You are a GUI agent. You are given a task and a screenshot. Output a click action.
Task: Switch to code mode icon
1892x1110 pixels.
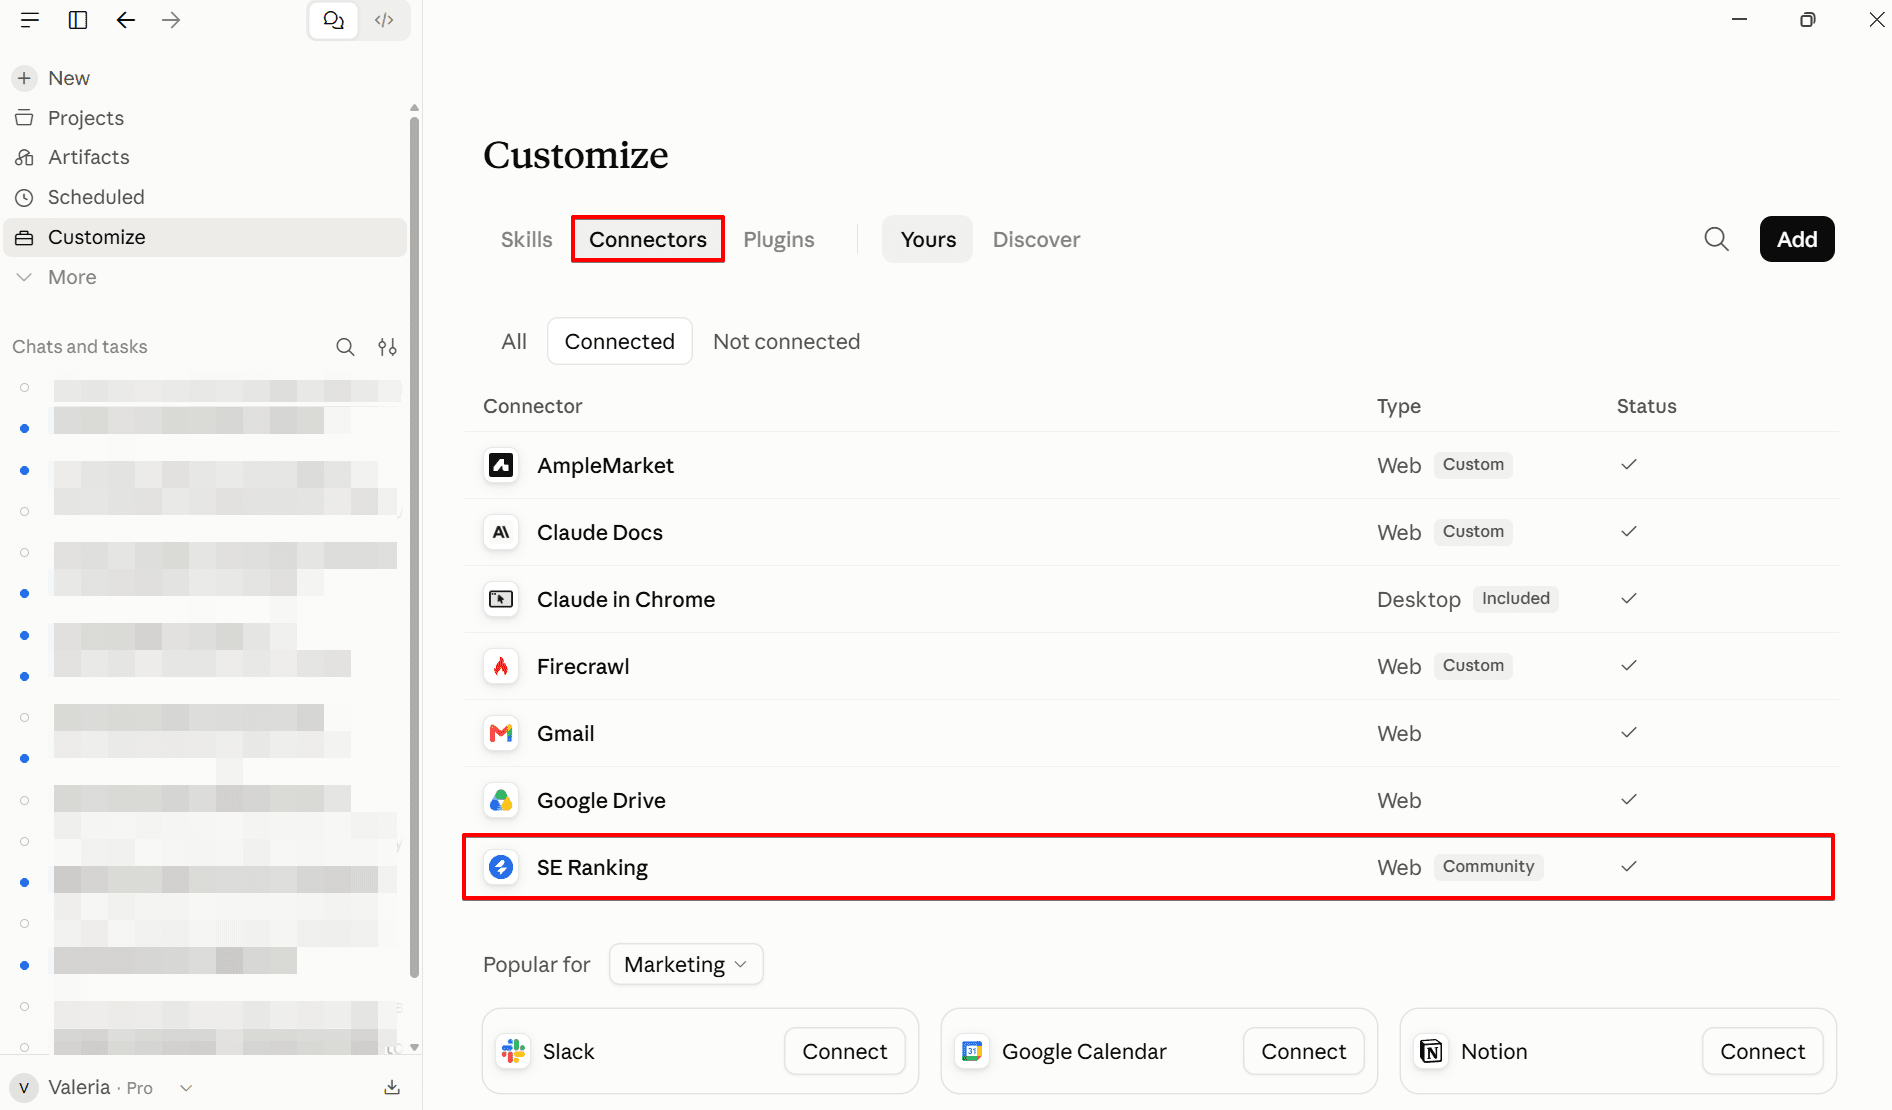[384, 20]
